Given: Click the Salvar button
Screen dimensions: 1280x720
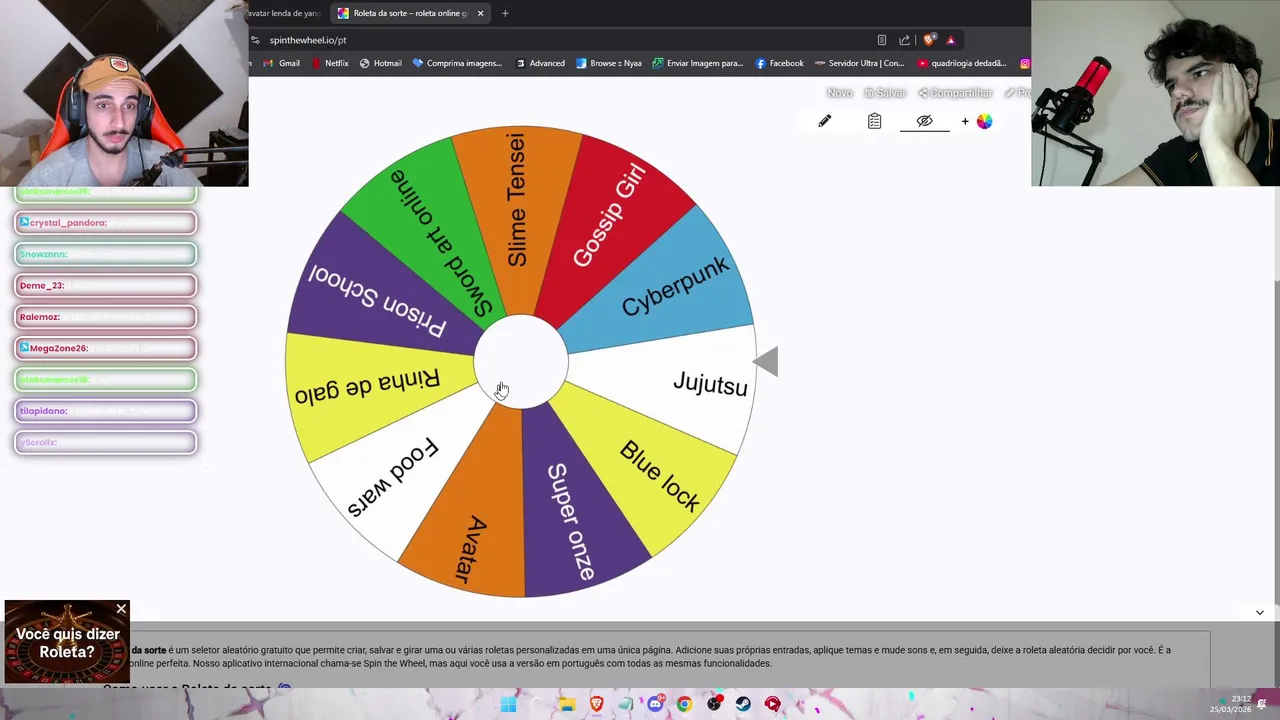Looking at the screenshot, I should pyautogui.click(x=885, y=93).
